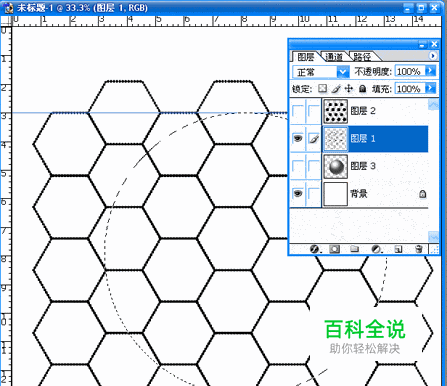Toggle link box next to 图层 3

(x=314, y=166)
